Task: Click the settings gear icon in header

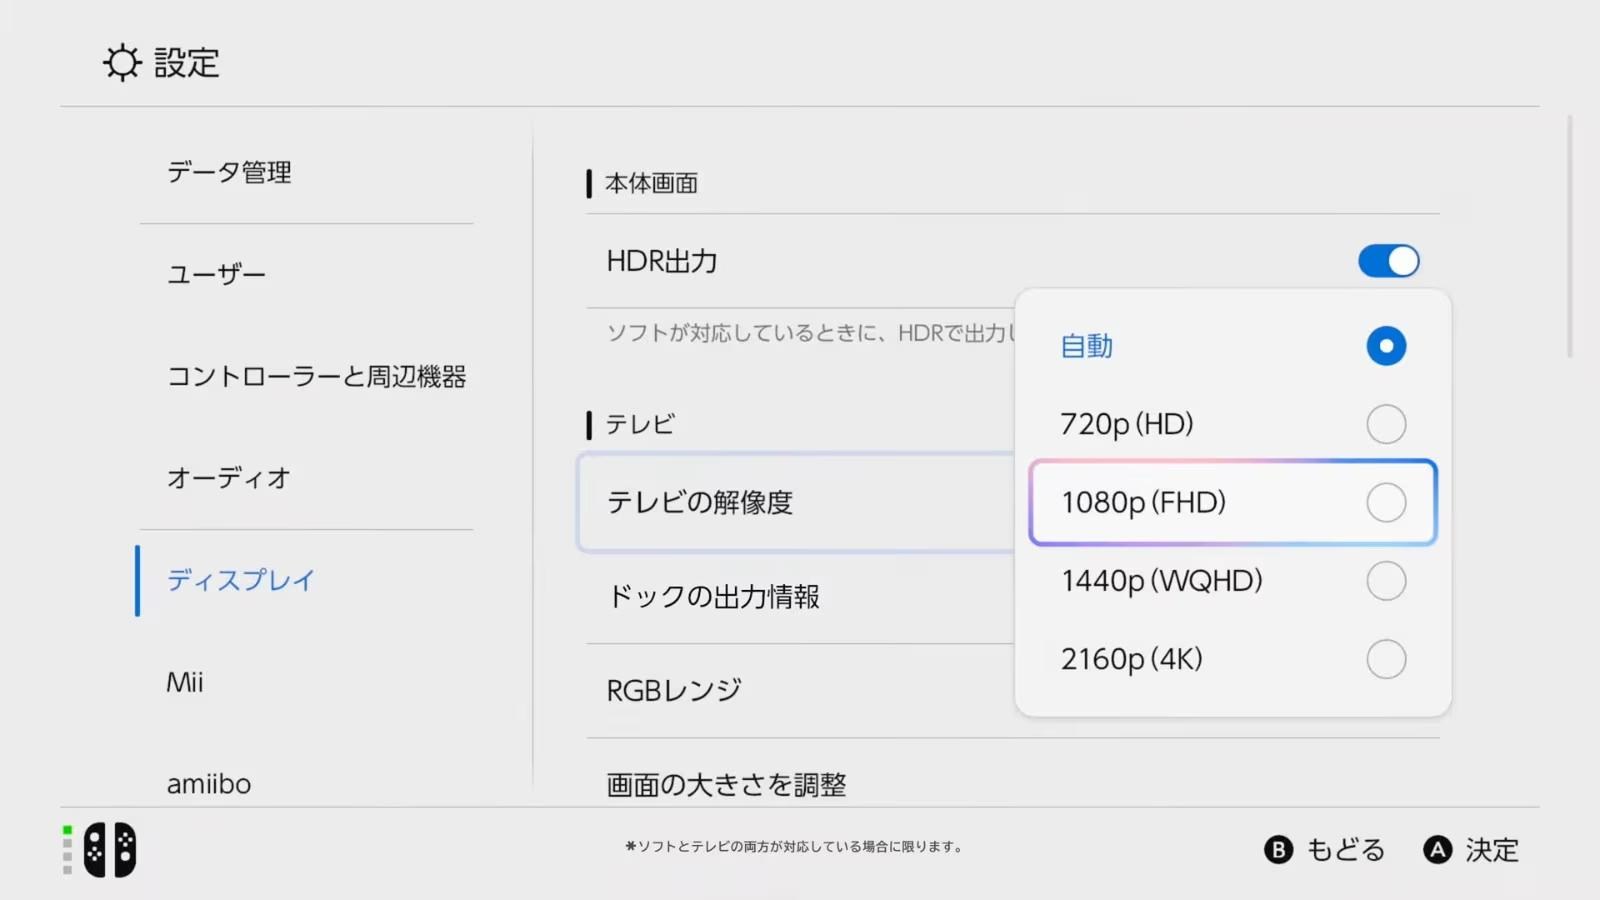Action: (x=122, y=63)
